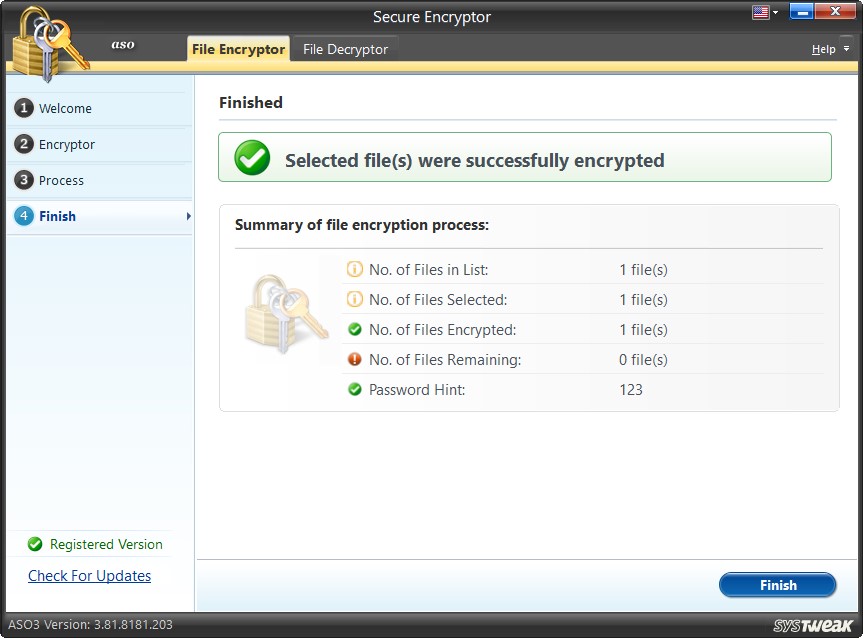Screen dimensions: 864x639
Task: Expand the Help dropdown chevron
Action: pos(844,48)
